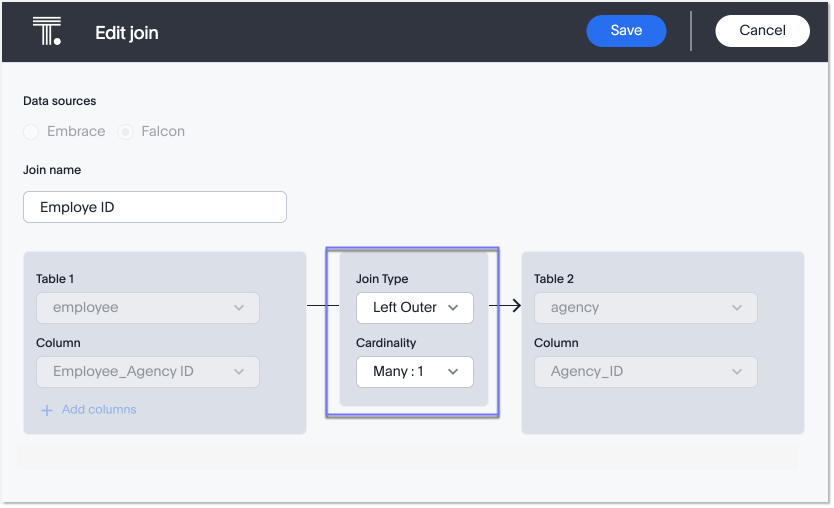Click the ThoughtSpot logo icon
The height and width of the screenshot is (508, 834).
click(x=46, y=31)
